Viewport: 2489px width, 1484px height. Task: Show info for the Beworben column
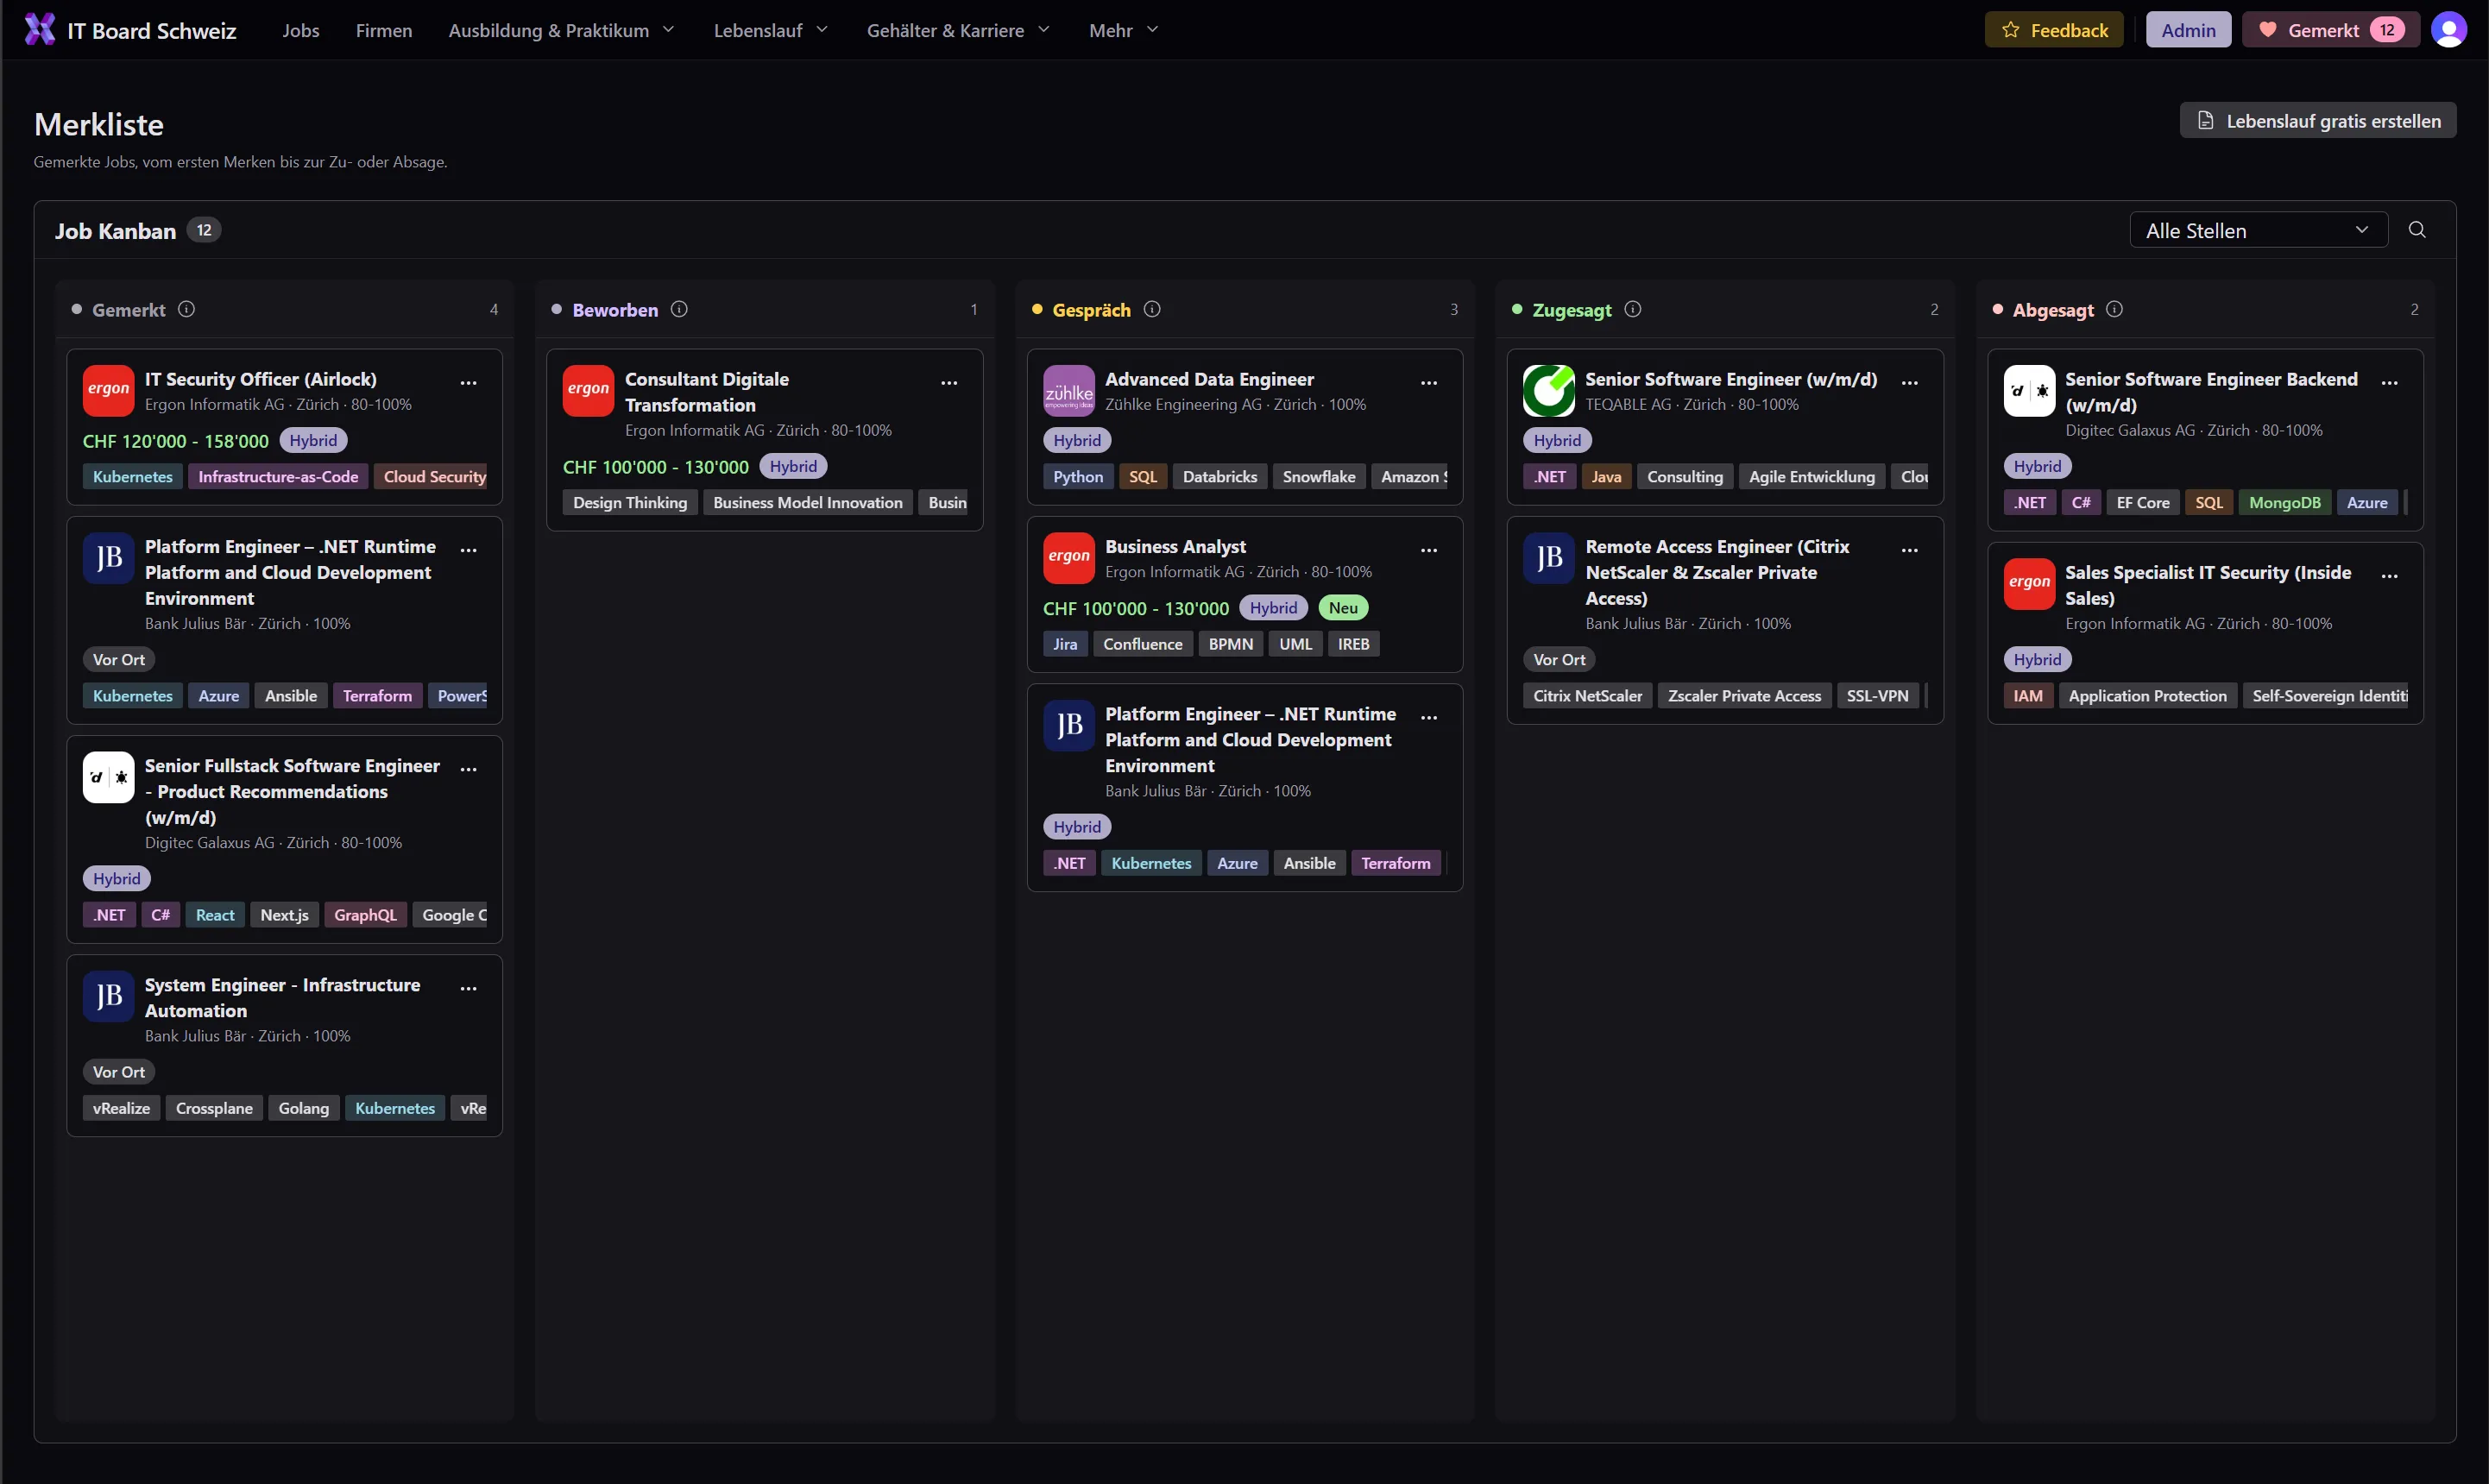point(679,309)
